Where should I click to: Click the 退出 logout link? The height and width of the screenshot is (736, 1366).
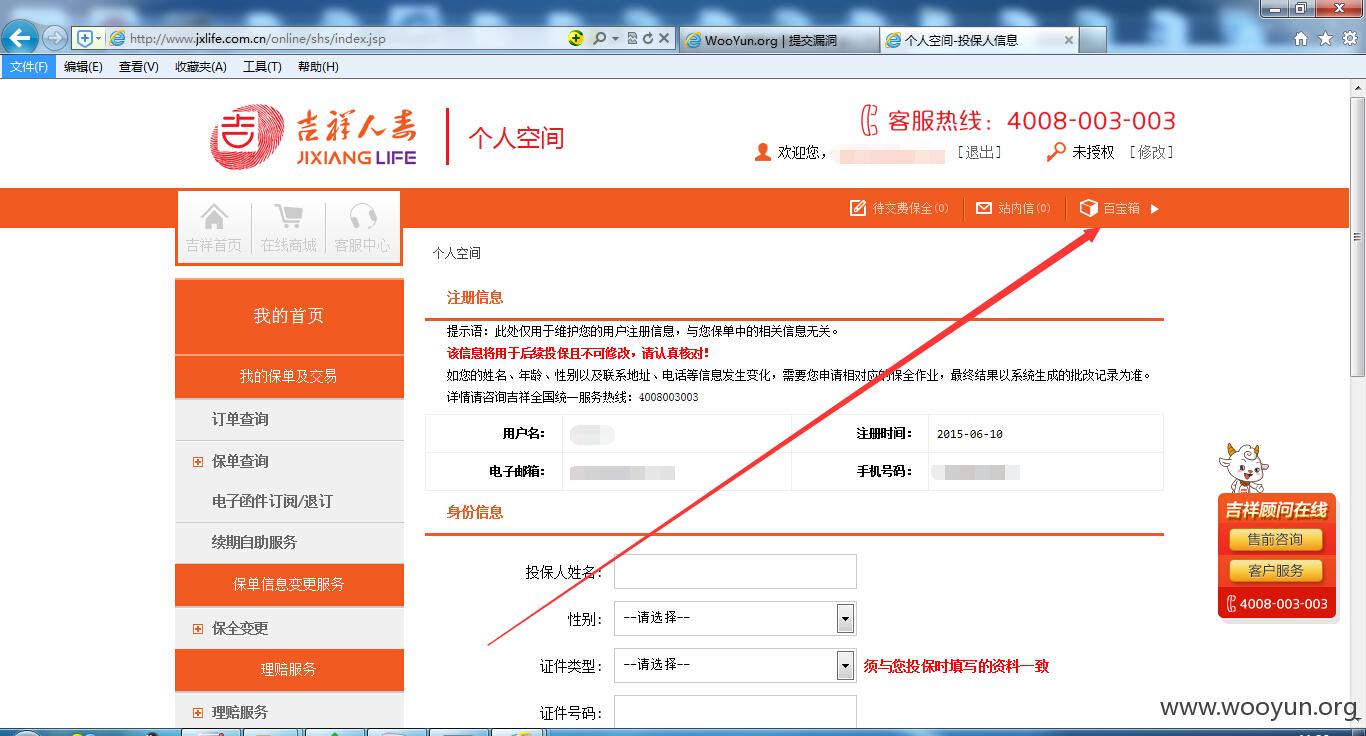[x=979, y=152]
